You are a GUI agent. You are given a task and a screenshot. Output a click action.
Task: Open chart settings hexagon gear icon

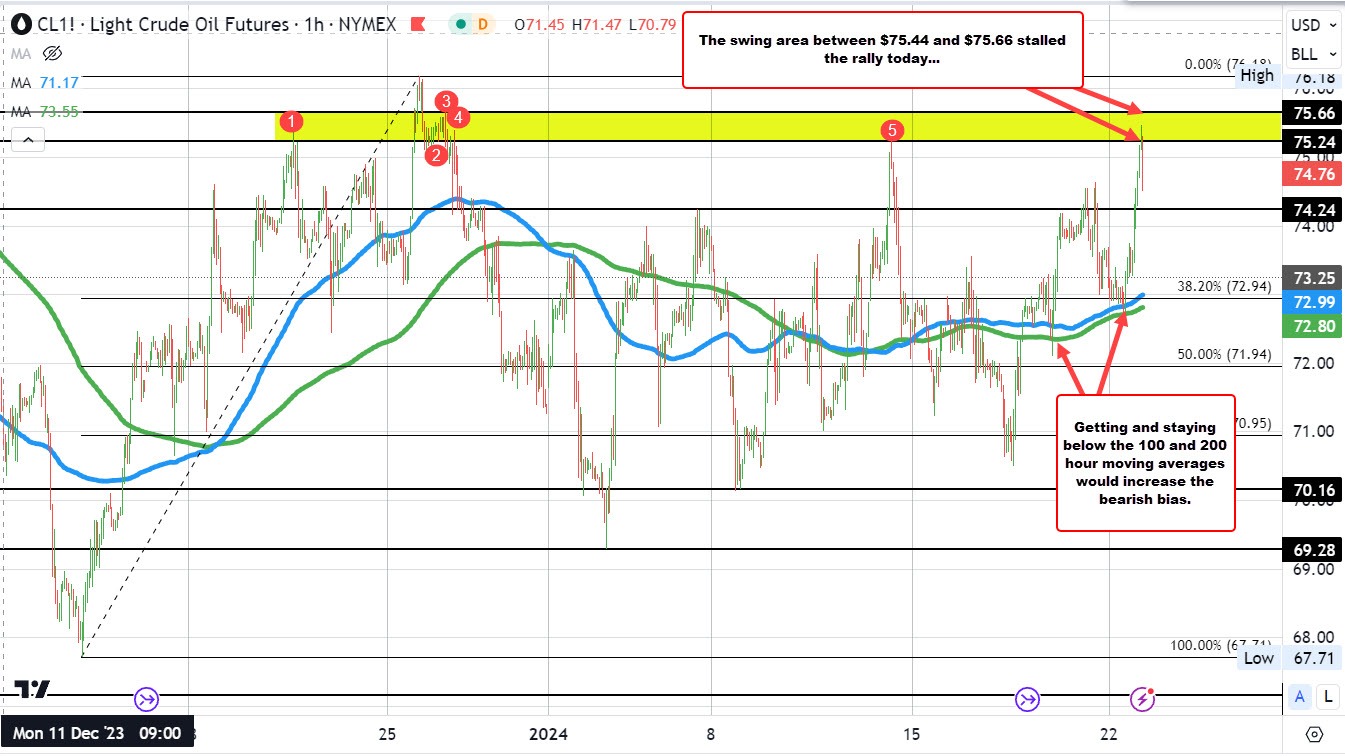[1315, 734]
